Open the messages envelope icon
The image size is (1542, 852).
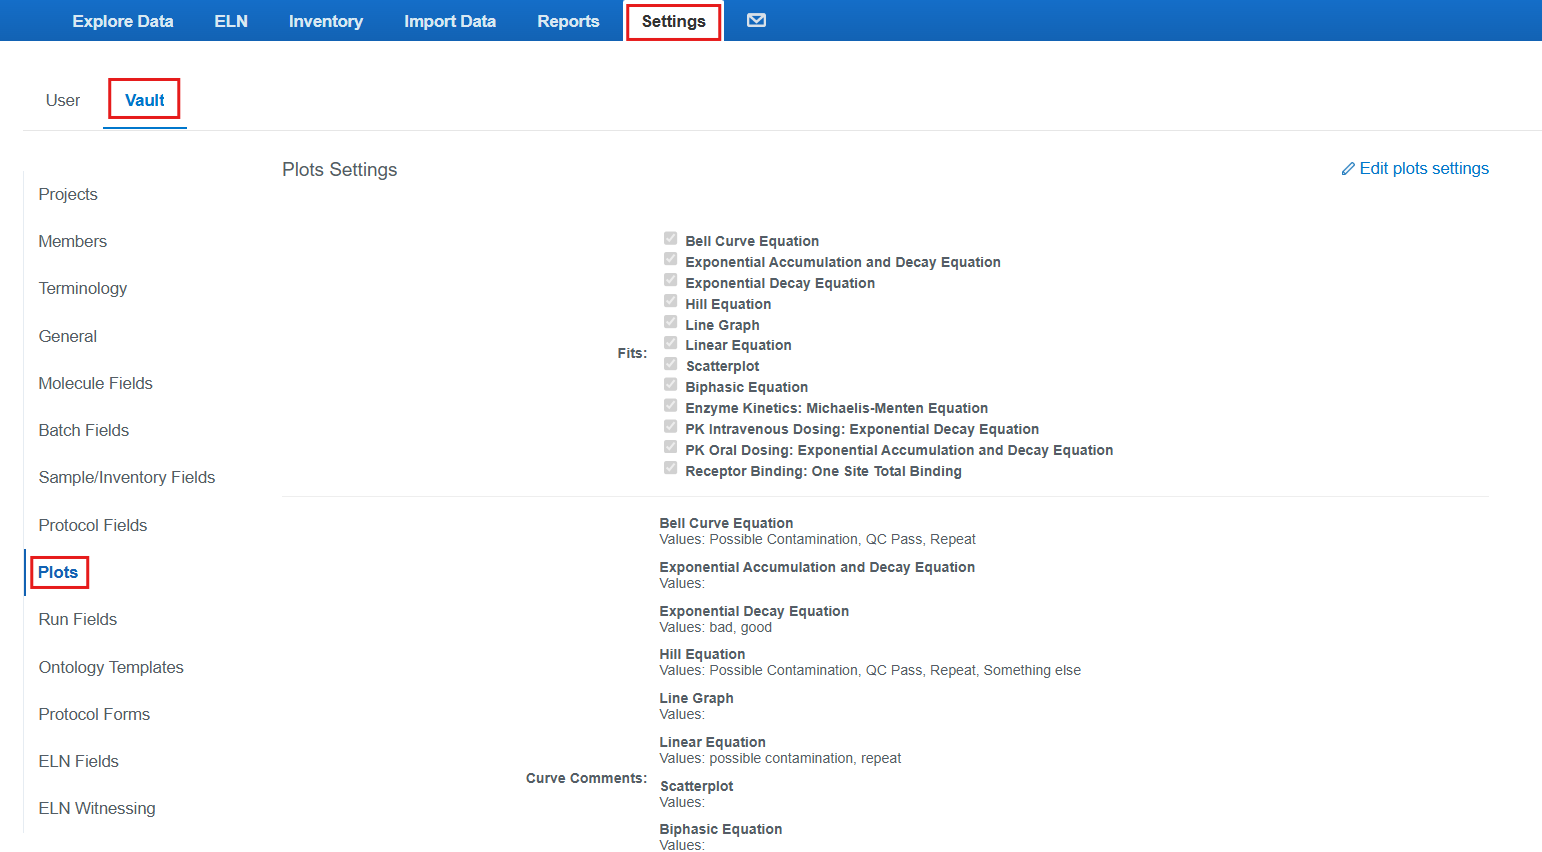click(756, 20)
